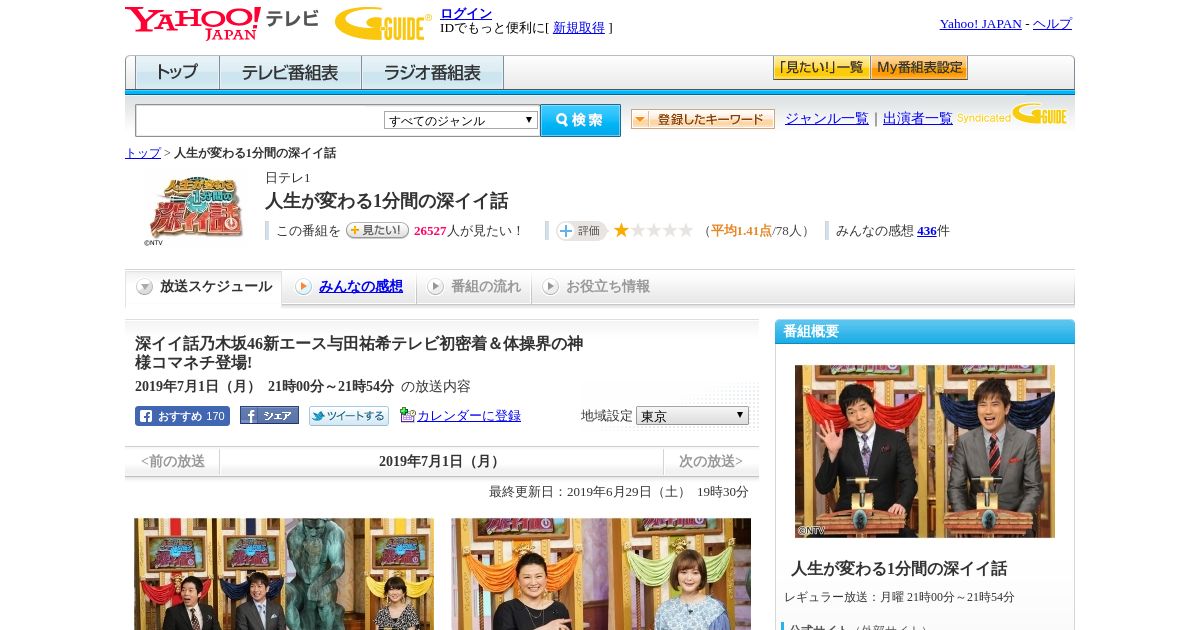This screenshot has height=630, width=1200.
Task: Select the ラジオ番組表 tab
Action: point(432,73)
